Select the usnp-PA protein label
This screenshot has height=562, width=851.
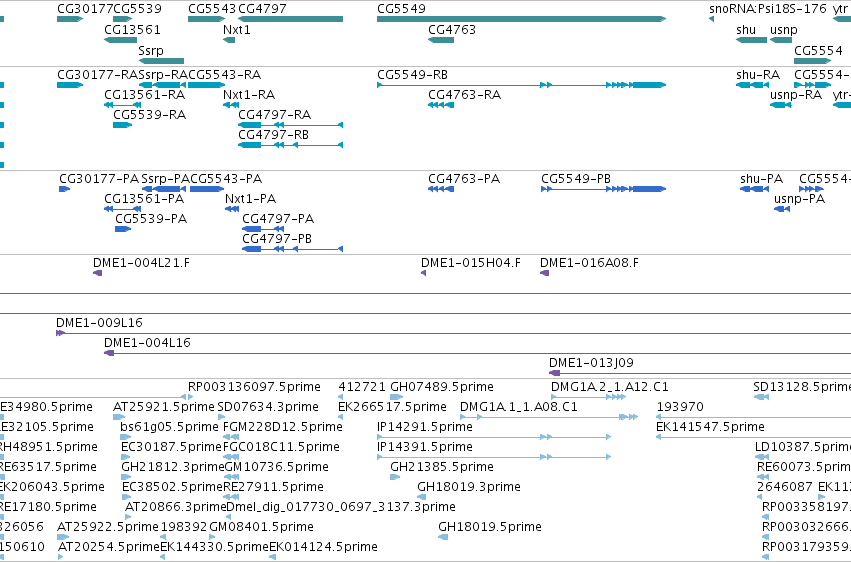pos(799,199)
